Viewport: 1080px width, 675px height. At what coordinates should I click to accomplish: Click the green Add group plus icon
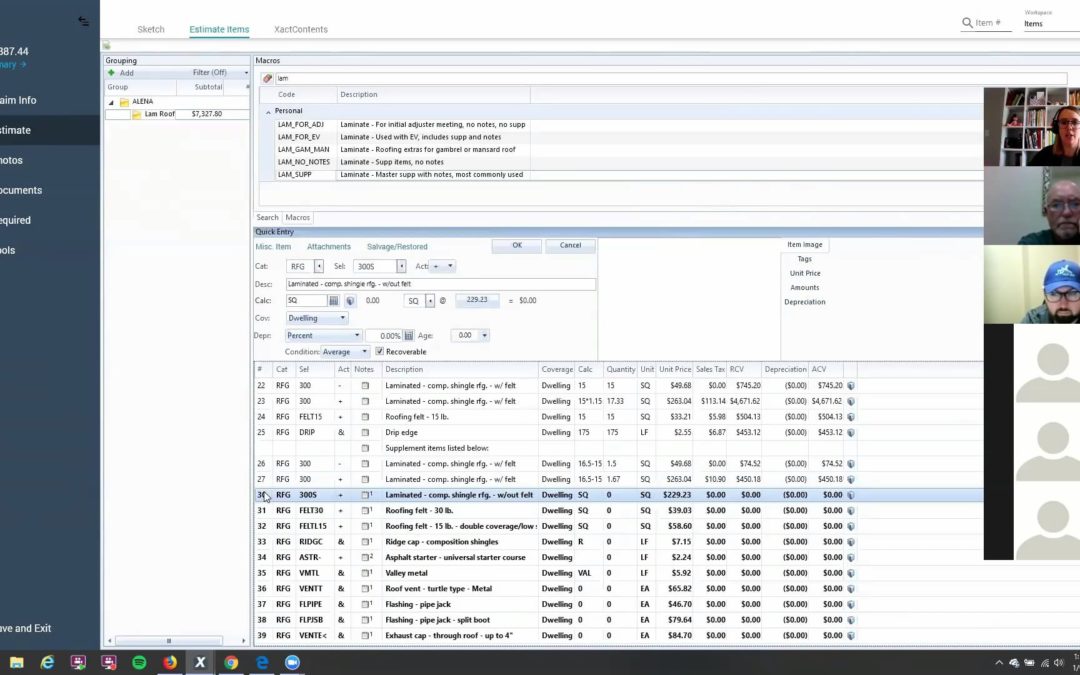pos(112,73)
